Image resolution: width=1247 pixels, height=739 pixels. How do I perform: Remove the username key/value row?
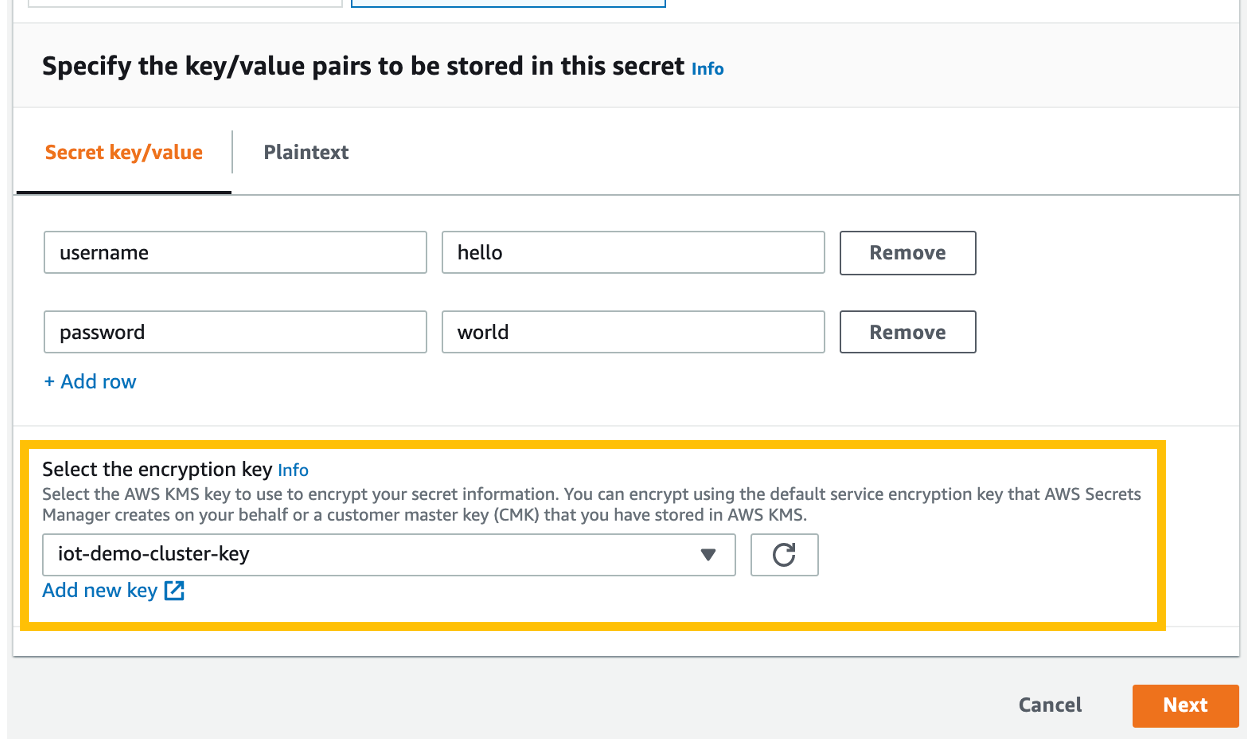point(907,252)
